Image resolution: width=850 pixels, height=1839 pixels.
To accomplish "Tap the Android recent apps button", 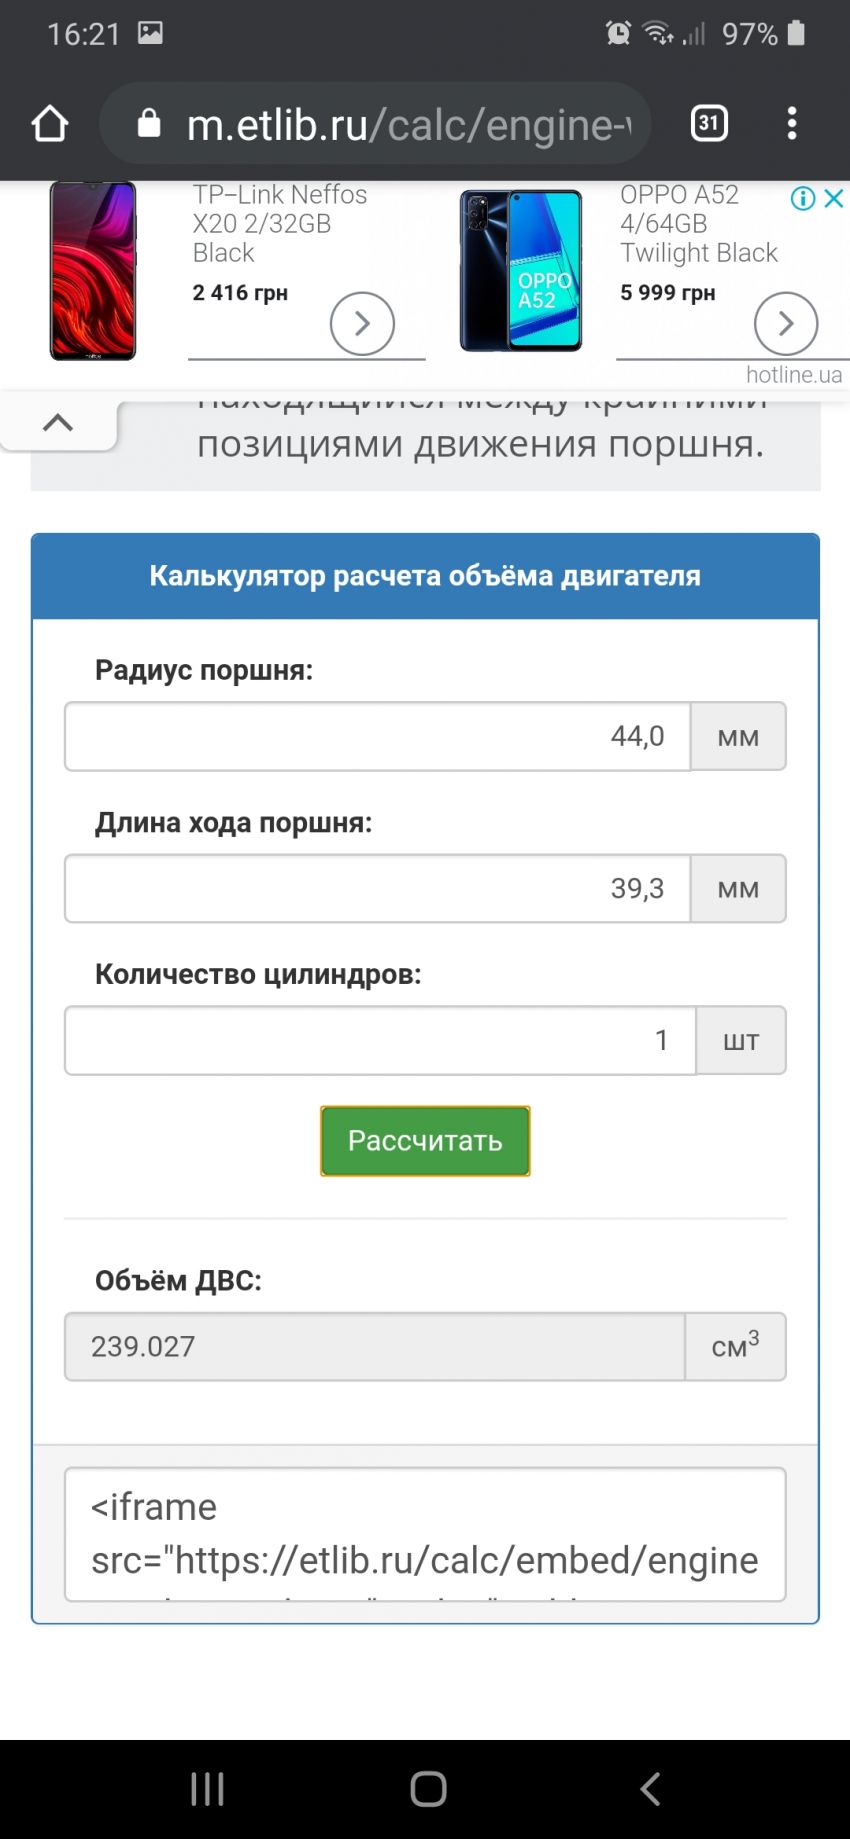I will [x=207, y=1789].
